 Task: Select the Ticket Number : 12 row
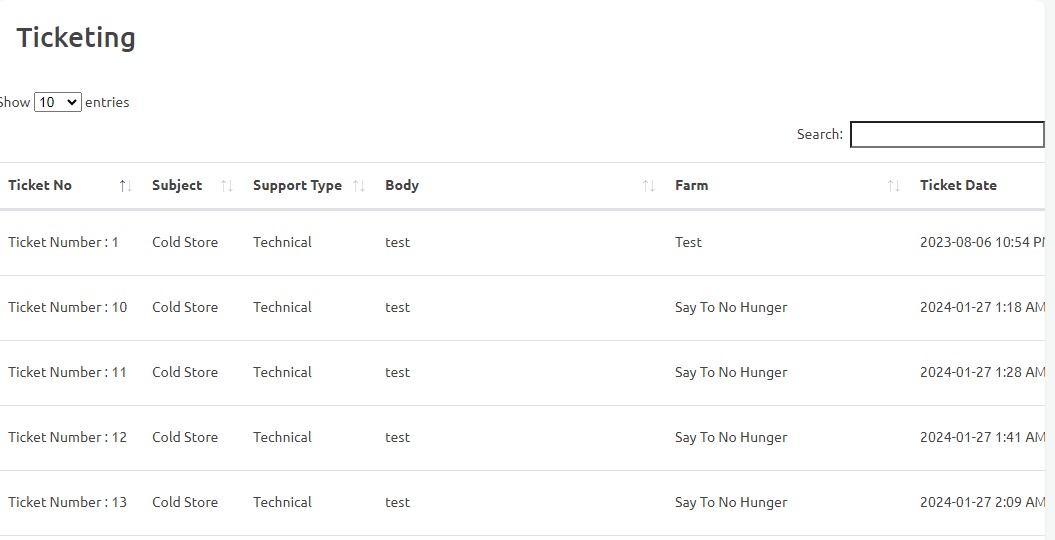coord(68,437)
